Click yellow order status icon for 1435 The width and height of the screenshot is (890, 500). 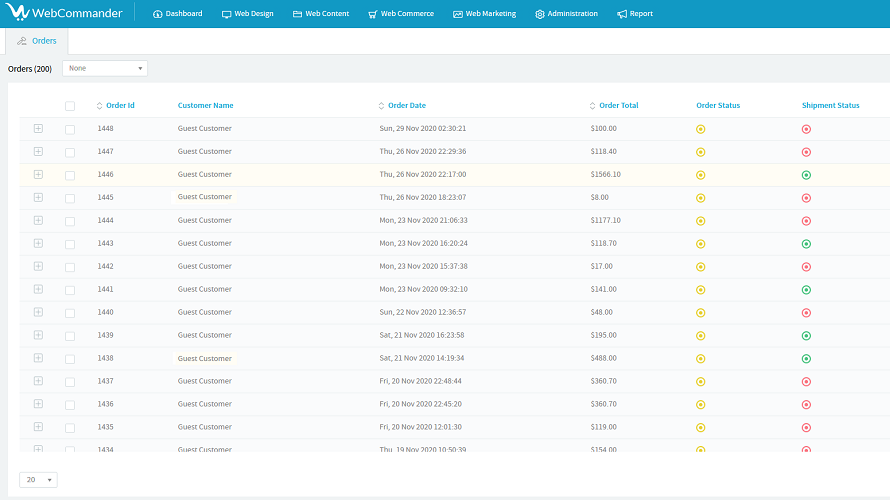(700, 428)
